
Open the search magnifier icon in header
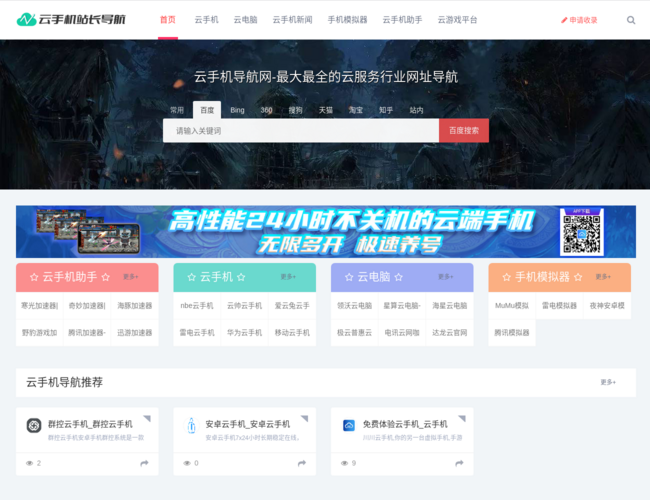tap(631, 20)
